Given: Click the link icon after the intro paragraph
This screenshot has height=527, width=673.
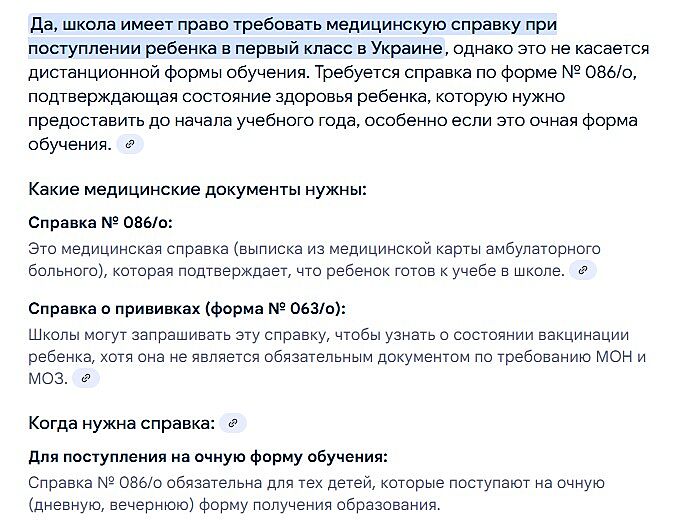Looking at the screenshot, I should tap(130, 144).
